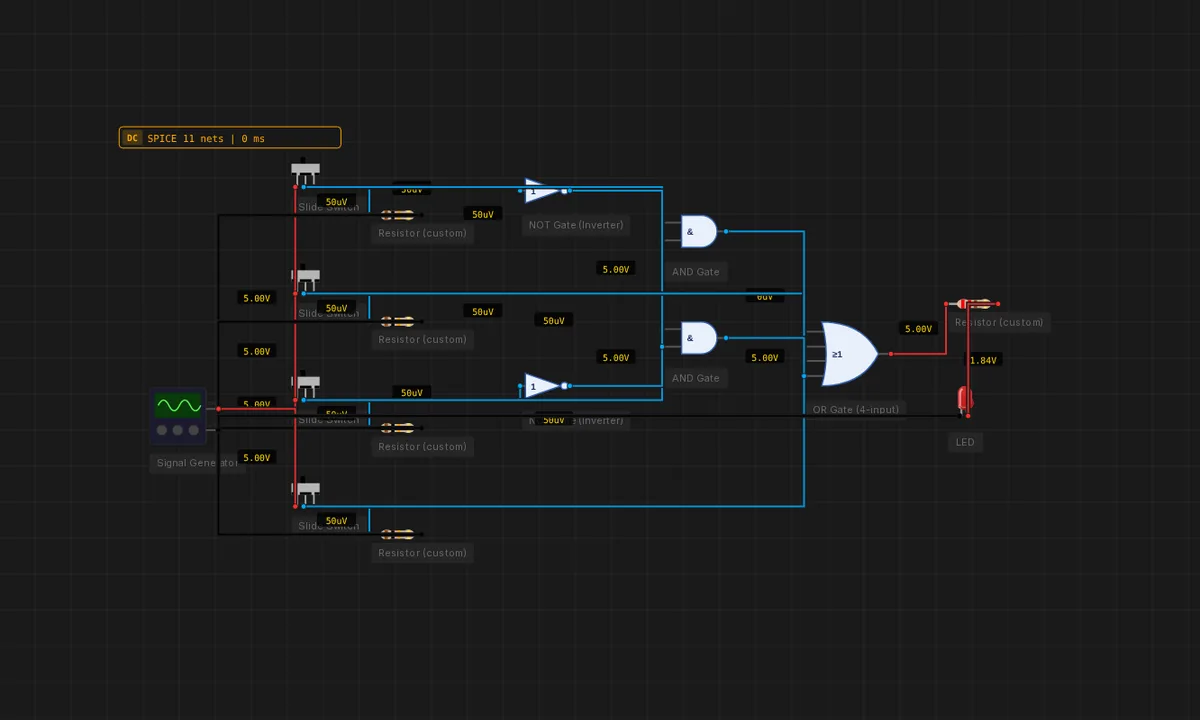Select the resistor connected above the LED
The width and height of the screenshot is (1200, 720).
(x=975, y=303)
